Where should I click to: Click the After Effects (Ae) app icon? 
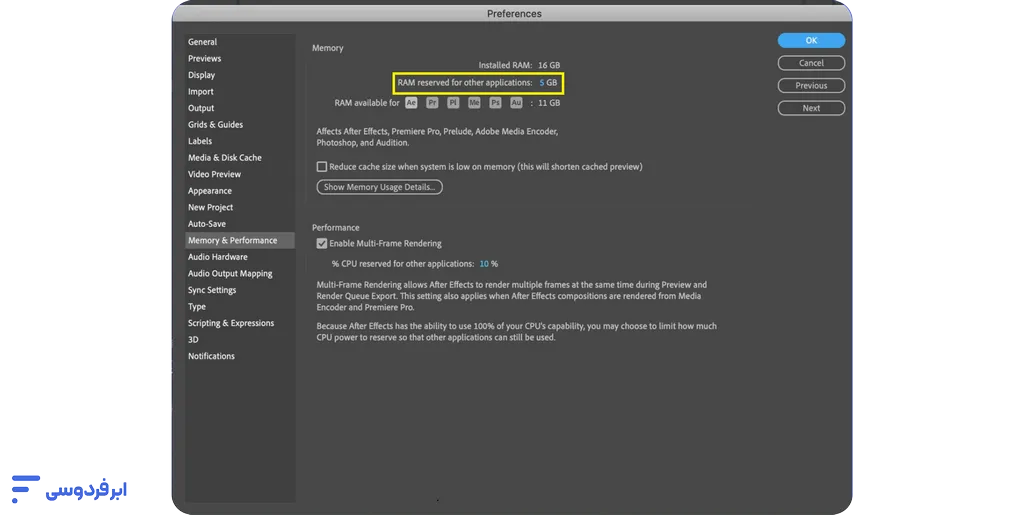411,103
